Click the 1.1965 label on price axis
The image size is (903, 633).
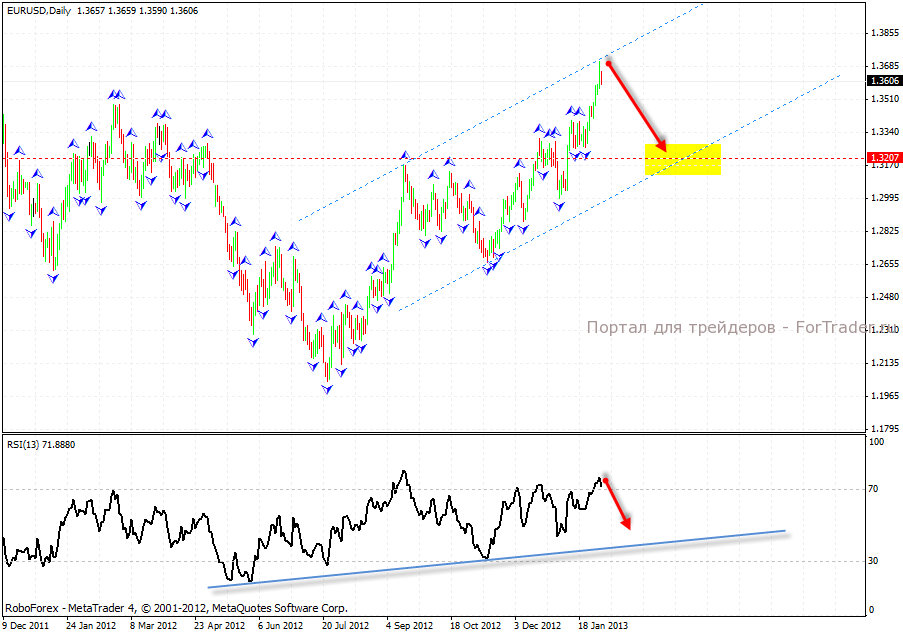tap(884, 396)
